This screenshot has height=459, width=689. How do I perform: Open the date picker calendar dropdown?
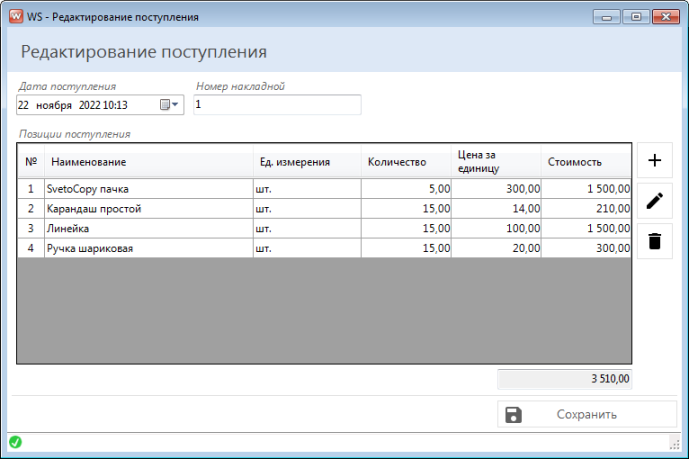(170, 105)
